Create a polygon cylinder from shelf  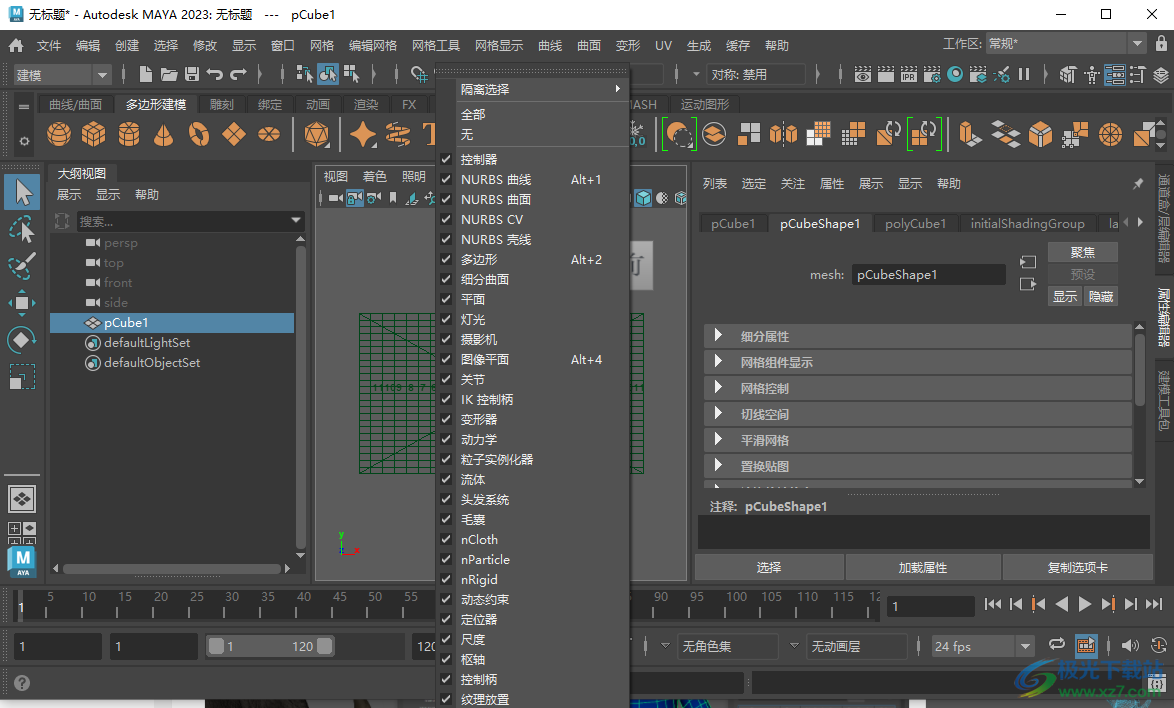(129, 135)
